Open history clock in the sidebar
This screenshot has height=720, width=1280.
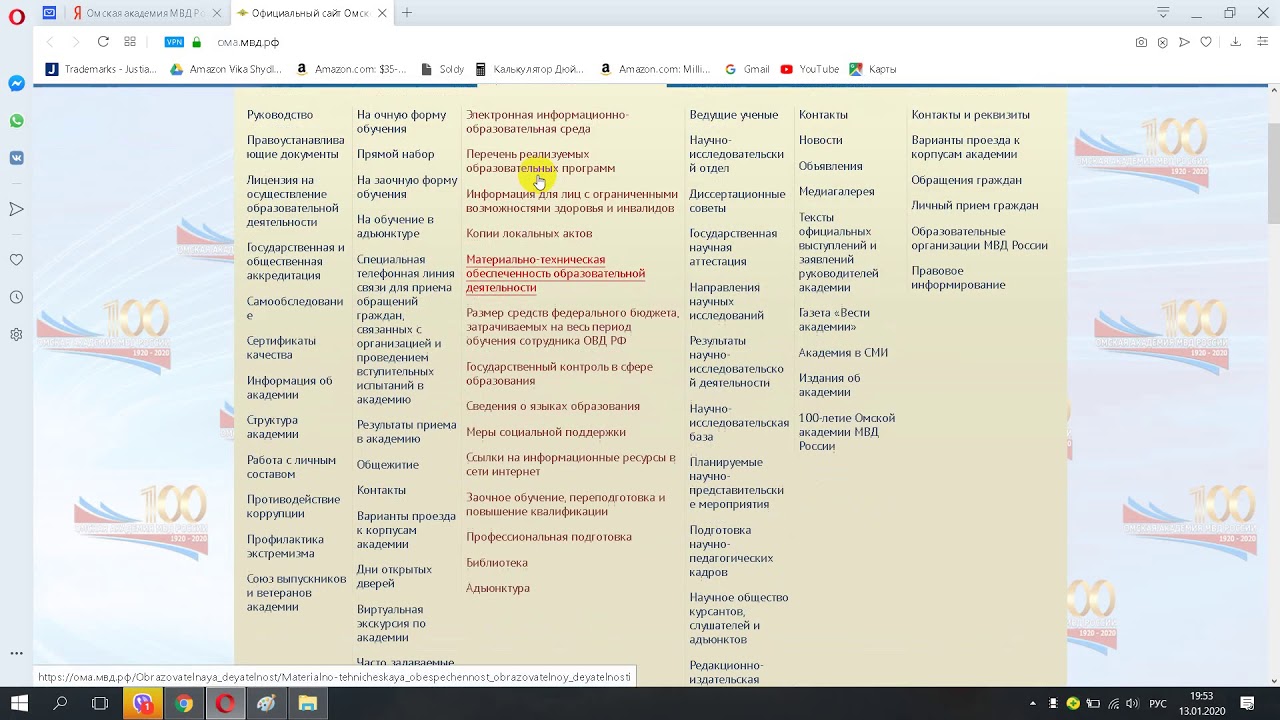coord(16,297)
